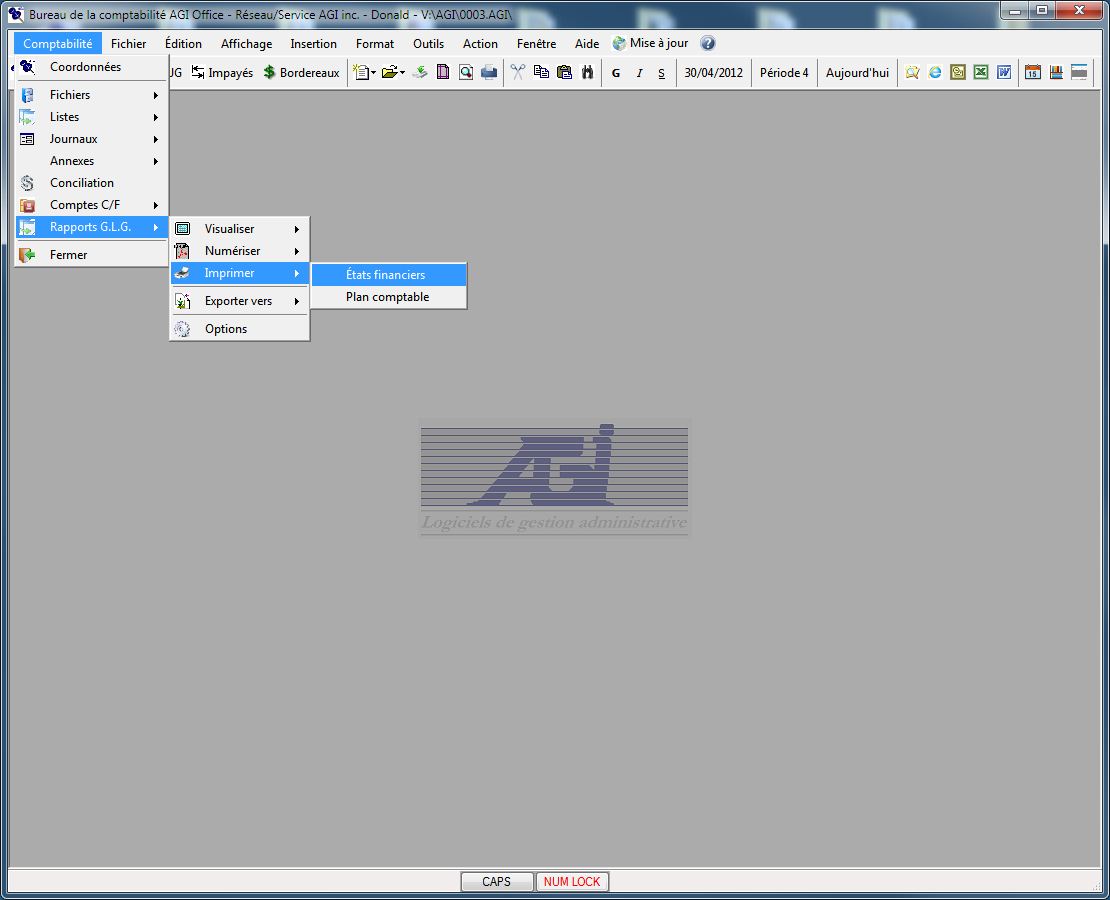This screenshot has width=1110, height=900.
Task: Click the Fermer exit door icon
Action: pyautogui.click(x=27, y=255)
